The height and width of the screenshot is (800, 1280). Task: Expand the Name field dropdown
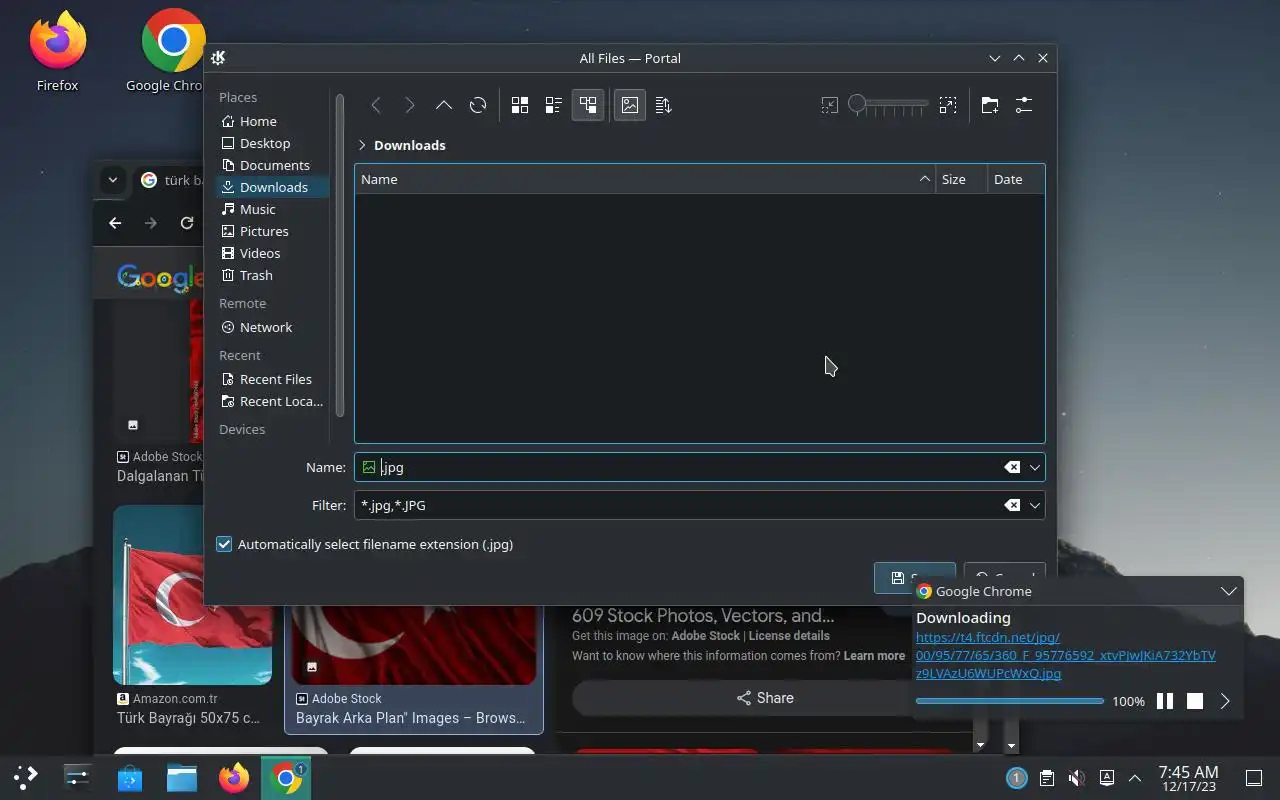click(1035, 467)
